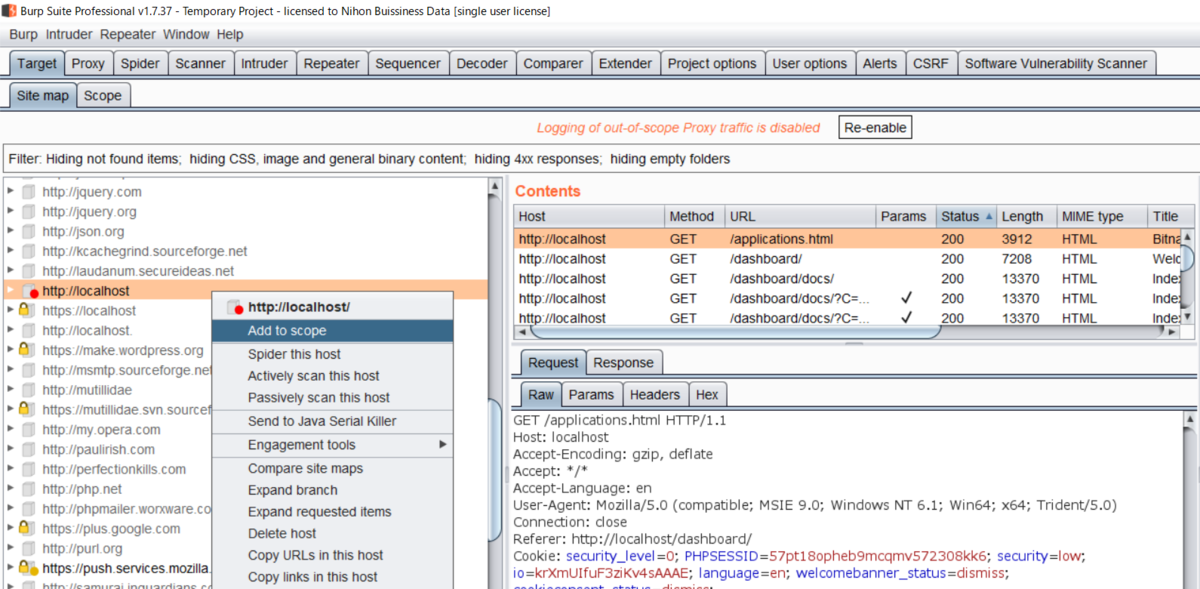Image resolution: width=1200 pixels, height=589 pixels.
Task: Select the /applications.html row in Contents
Action: pos(847,239)
